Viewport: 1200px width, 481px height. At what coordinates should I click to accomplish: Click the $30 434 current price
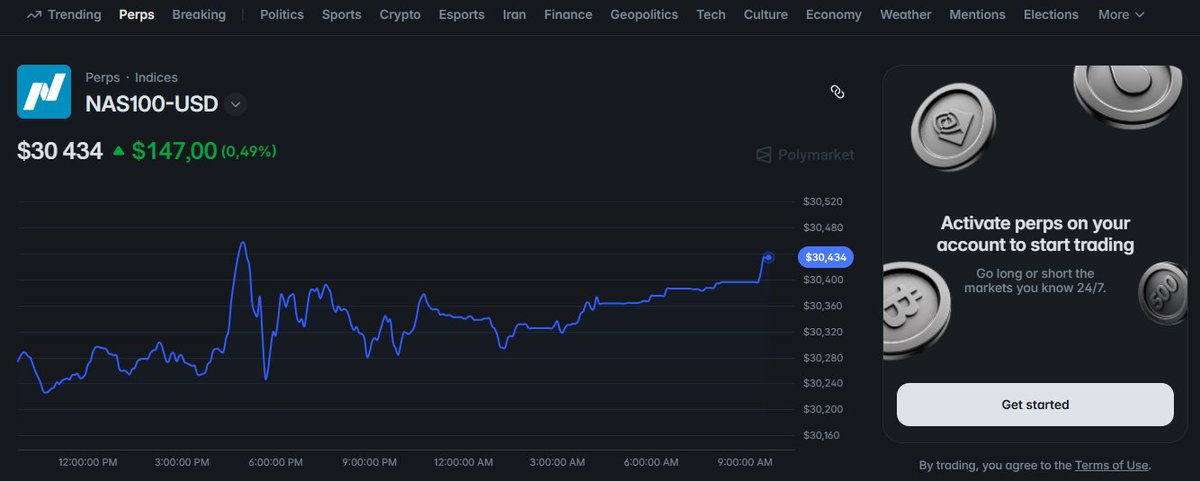(60, 151)
